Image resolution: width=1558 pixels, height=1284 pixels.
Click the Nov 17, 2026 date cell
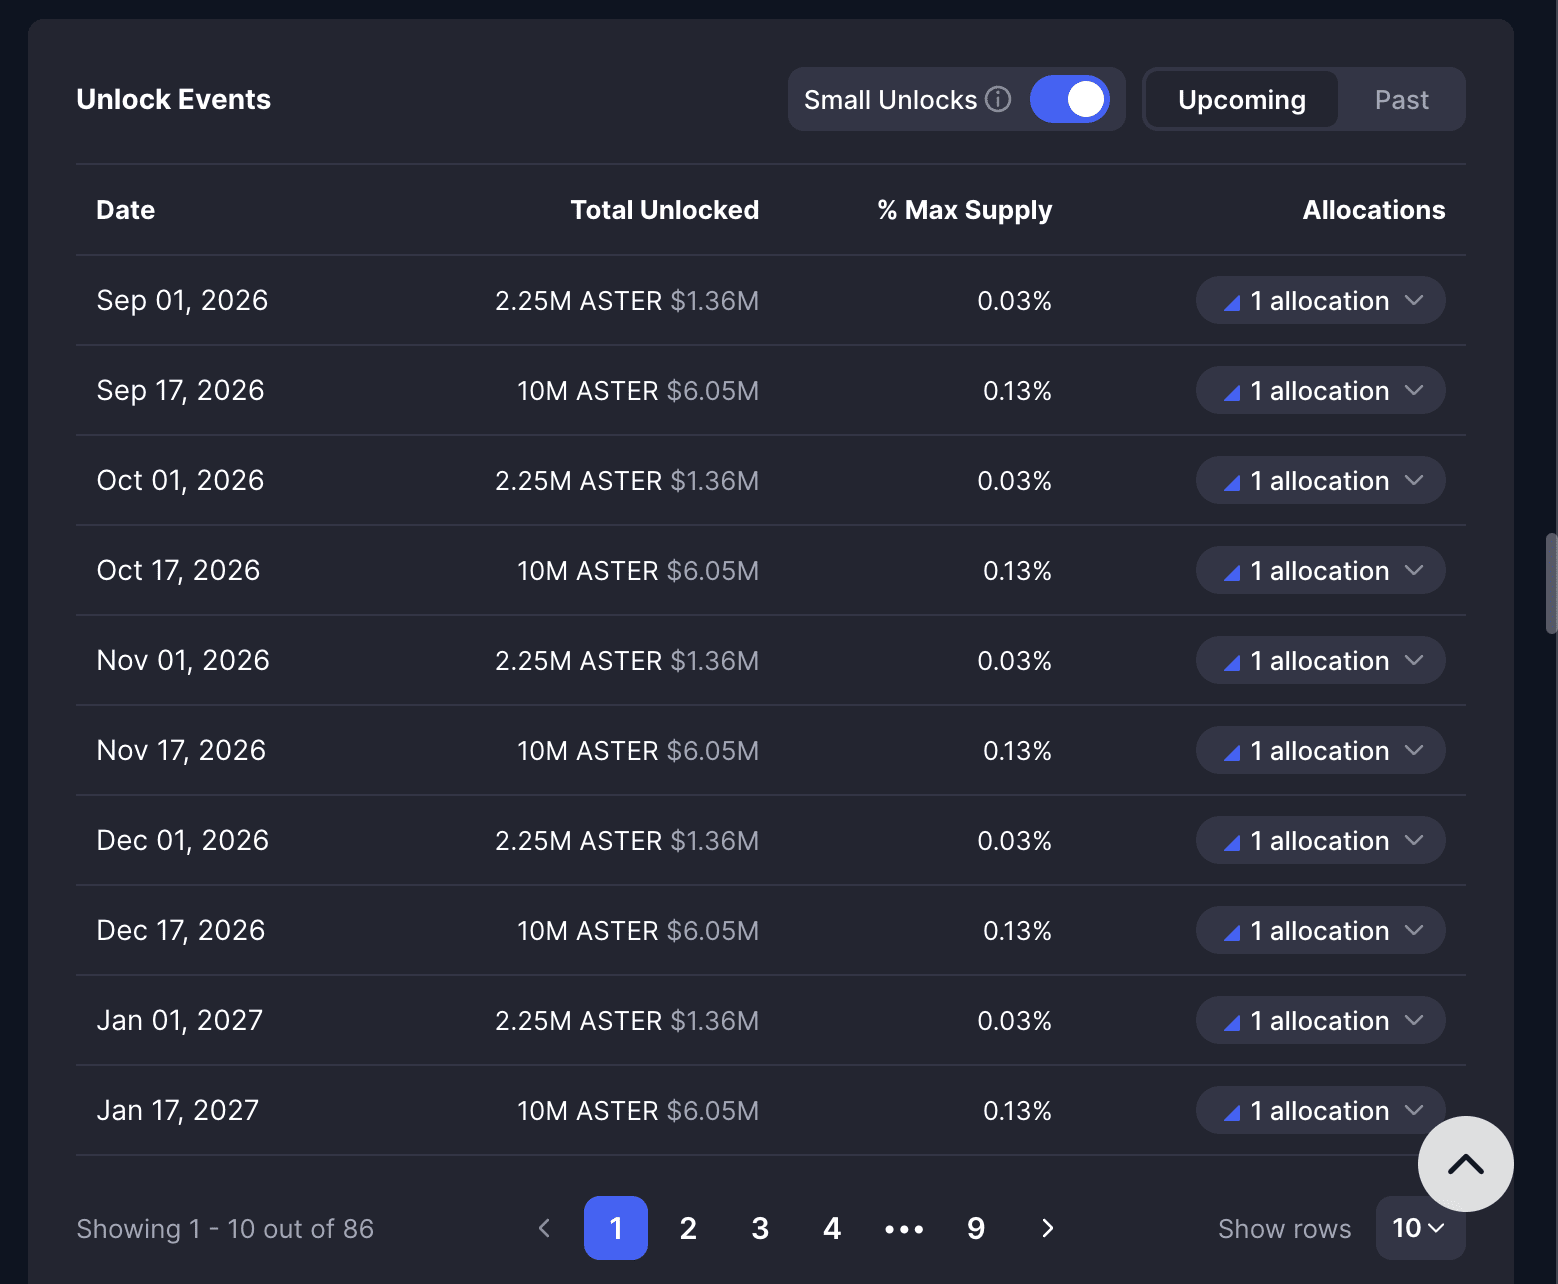point(181,750)
